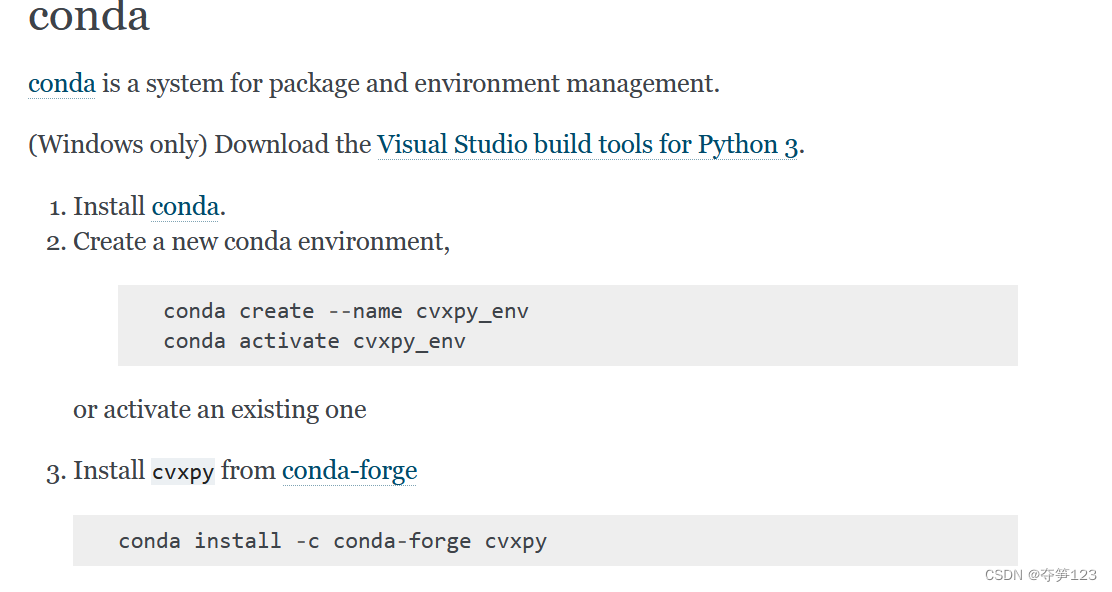Open Visual Studio build tools for Python 3 link
Screen dimensions: 1112x592
[x=587, y=145]
